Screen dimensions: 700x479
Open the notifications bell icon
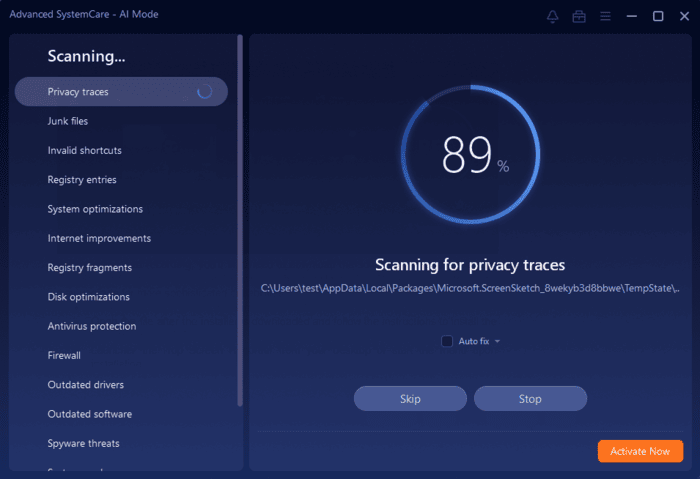pyautogui.click(x=553, y=16)
